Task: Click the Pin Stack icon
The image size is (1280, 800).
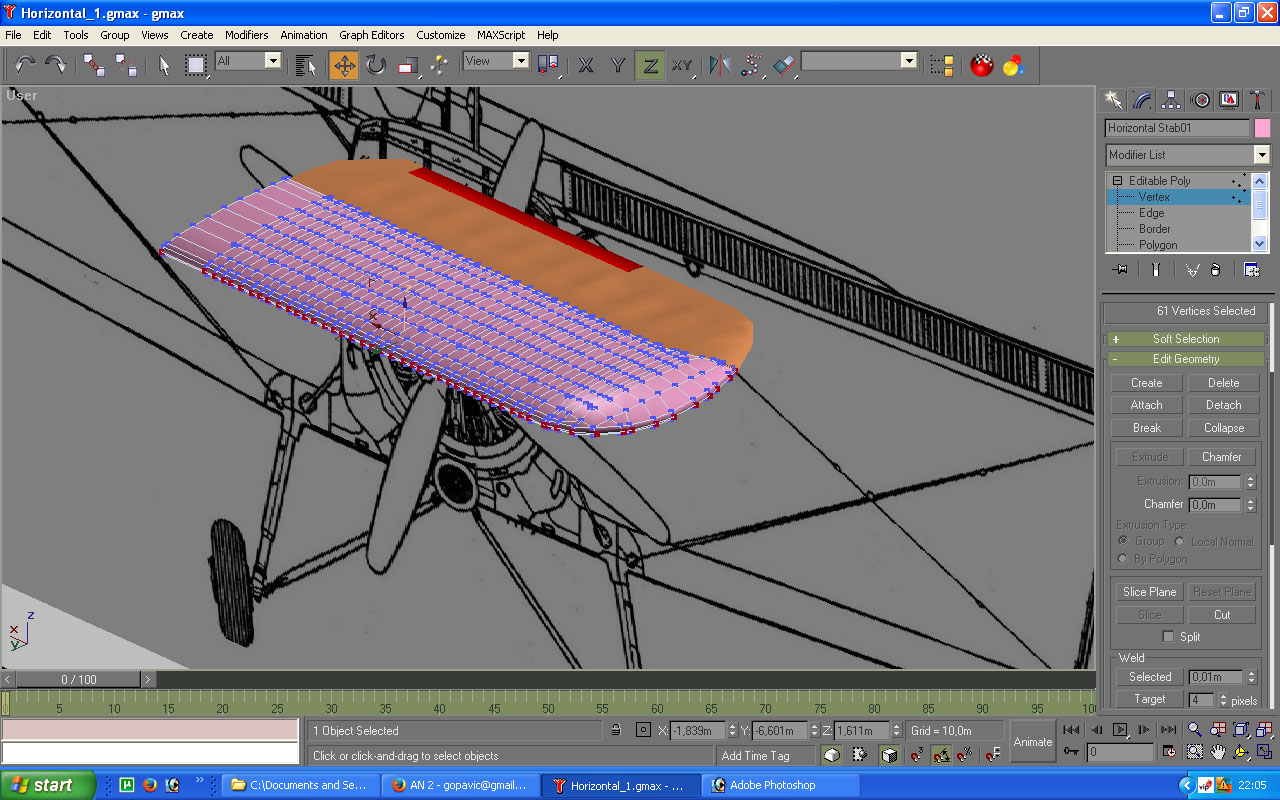Action: 1119,269
